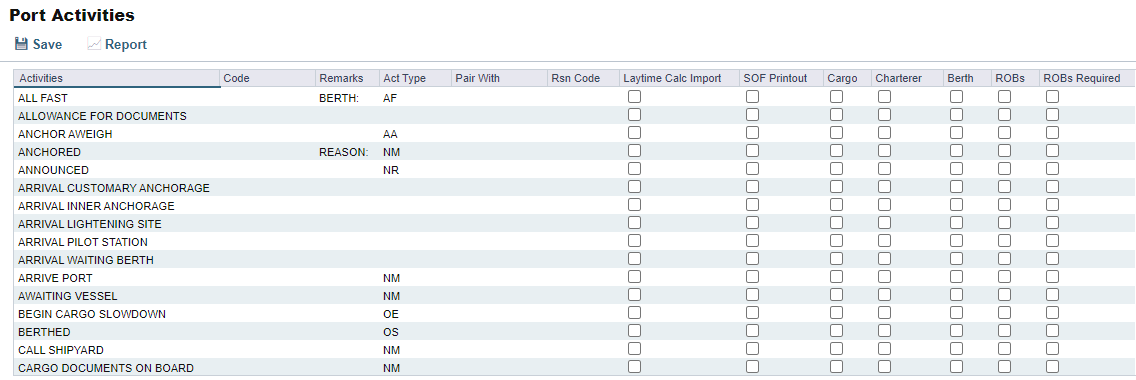1136x380 pixels.
Task: Click the Save button label
Action: pyautogui.click(x=47, y=45)
